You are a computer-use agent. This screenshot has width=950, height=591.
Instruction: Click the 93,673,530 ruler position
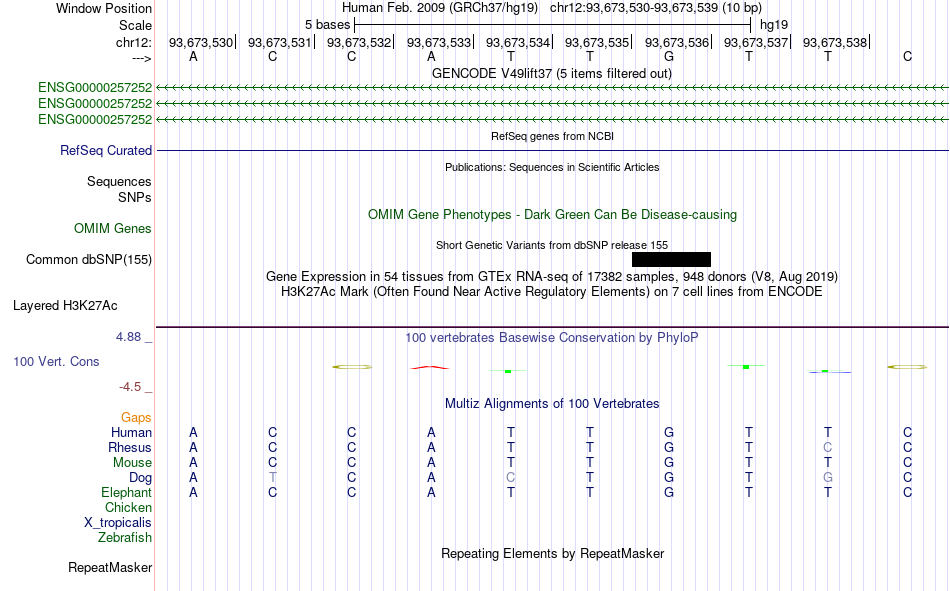(x=201, y=42)
